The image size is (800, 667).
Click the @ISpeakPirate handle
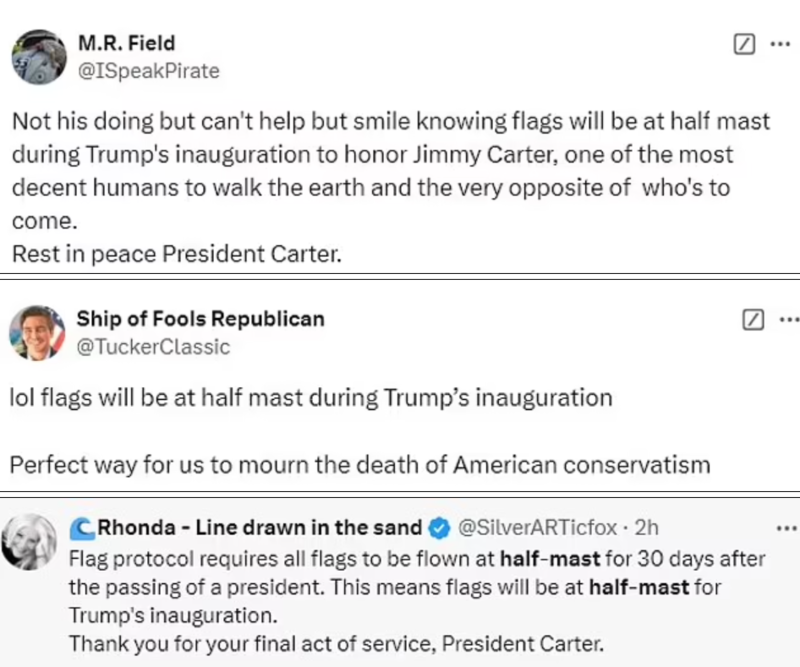point(148,71)
